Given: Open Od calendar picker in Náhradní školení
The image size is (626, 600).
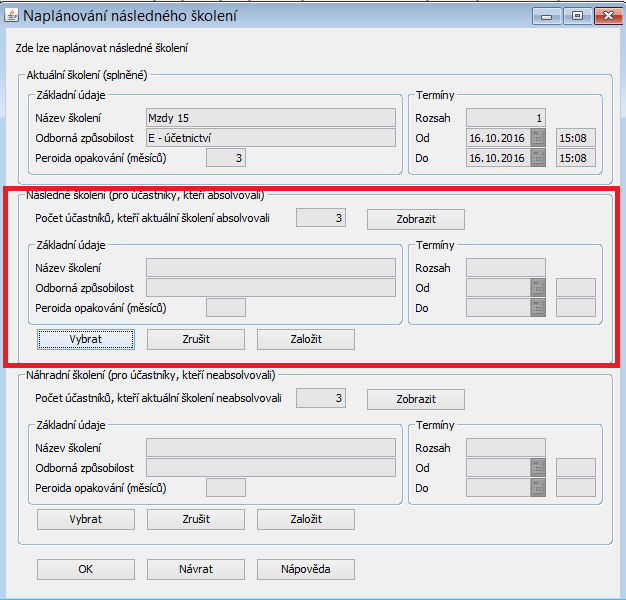Looking at the screenshot, I should pyautogui.click(x=538, y=468).
